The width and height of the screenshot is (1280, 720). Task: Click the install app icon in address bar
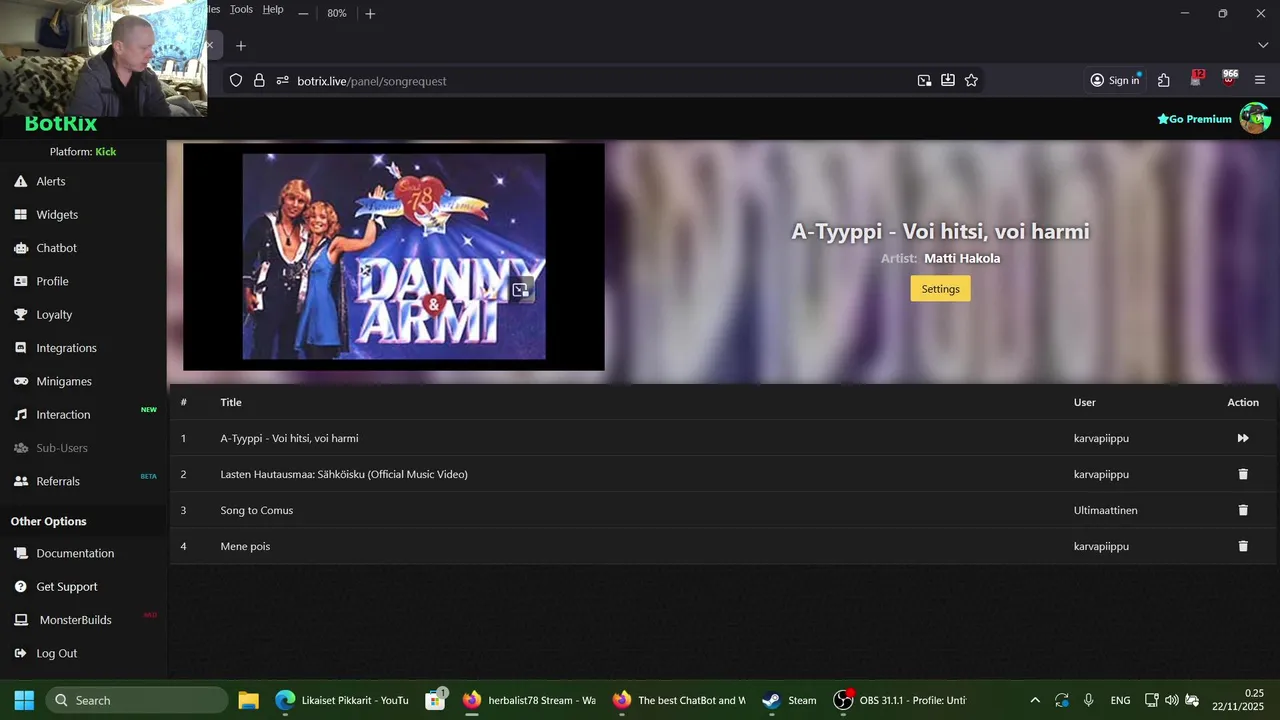click(x=948, y=80)
